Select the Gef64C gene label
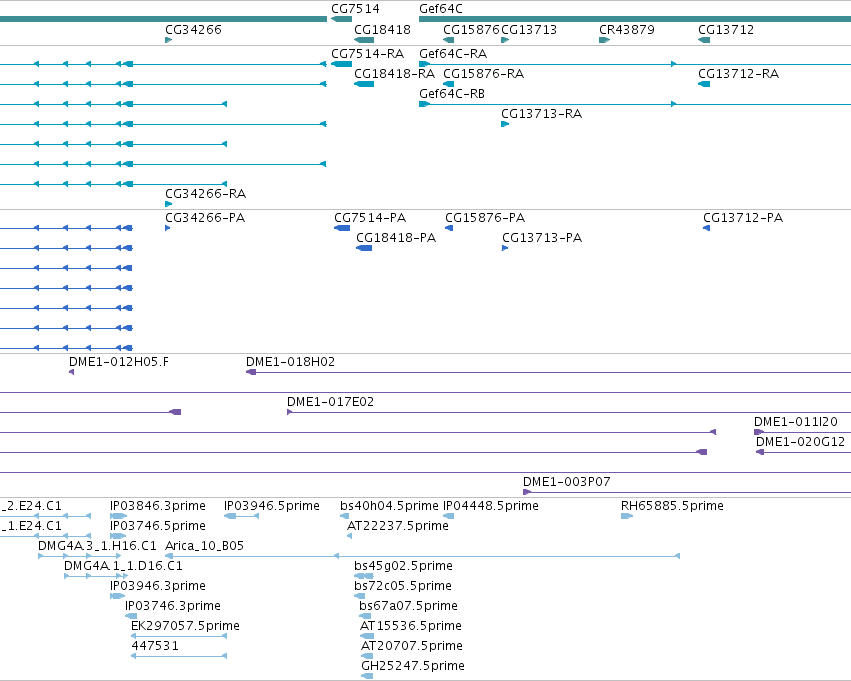 pyautogui.click(x=441, y=9)
